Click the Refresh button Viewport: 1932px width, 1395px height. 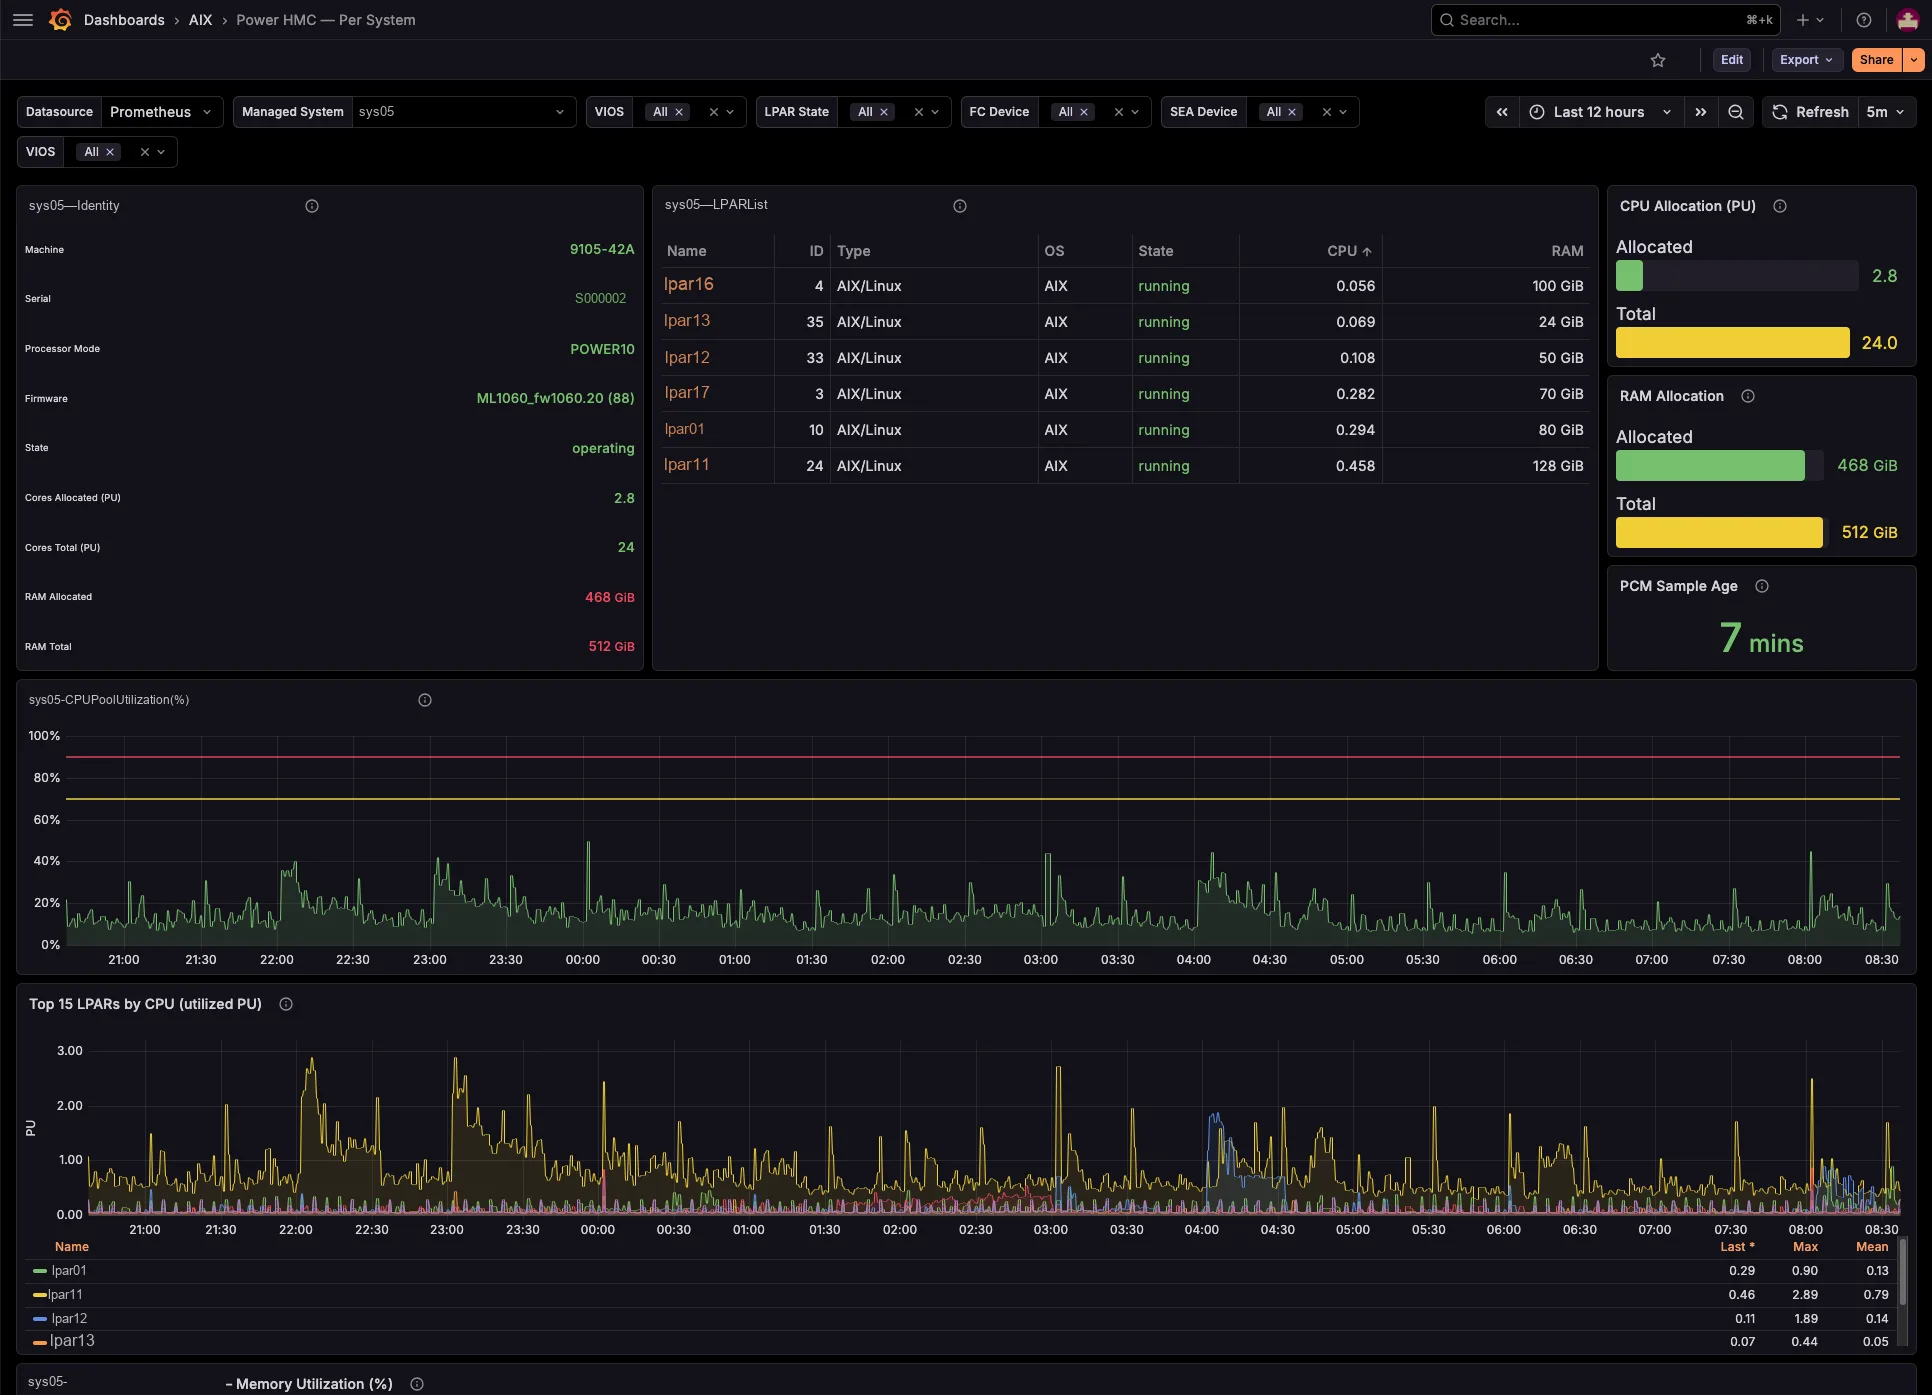pyautogui.click(x=1810, y=112)
